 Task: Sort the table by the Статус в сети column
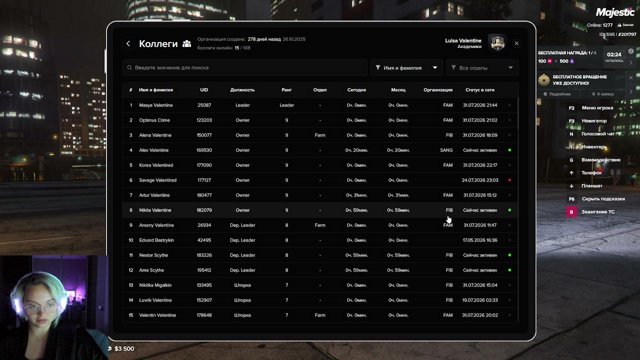(x=480, y=90)
